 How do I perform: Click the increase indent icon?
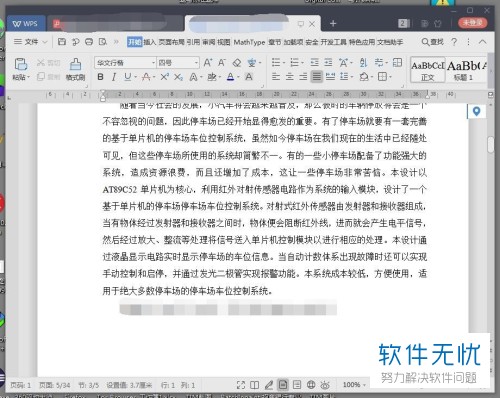(x=328, y=62)
